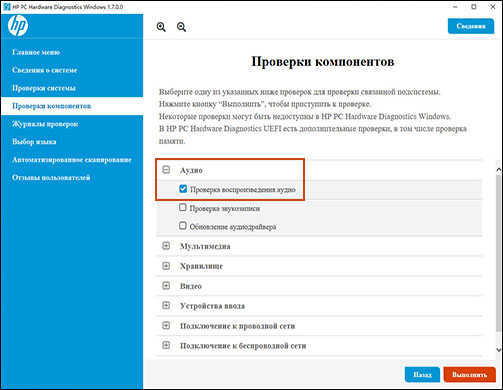Open Сведения о системе
This screenshot has height=390, width=503.
45,70
